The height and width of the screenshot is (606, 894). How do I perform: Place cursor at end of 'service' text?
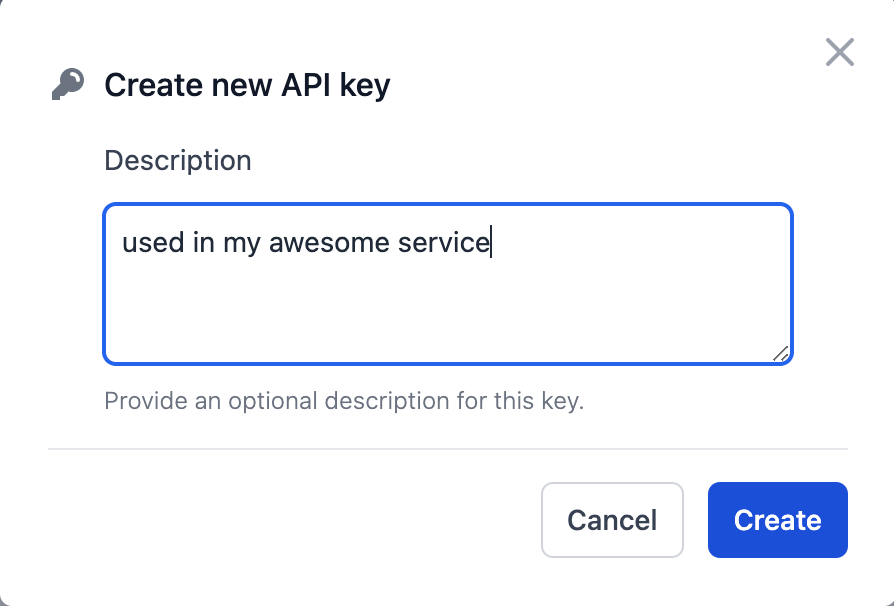491,242
